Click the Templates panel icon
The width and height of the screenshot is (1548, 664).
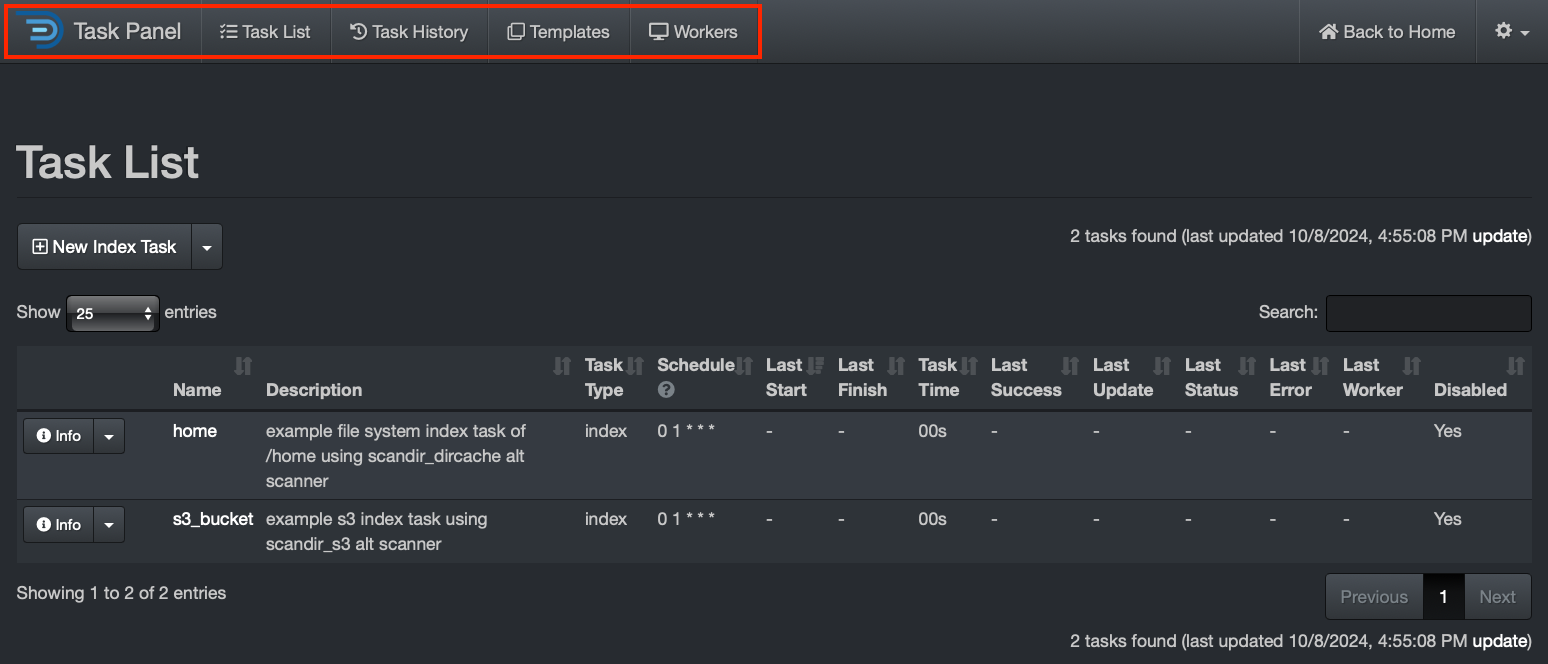pos(514,31)
